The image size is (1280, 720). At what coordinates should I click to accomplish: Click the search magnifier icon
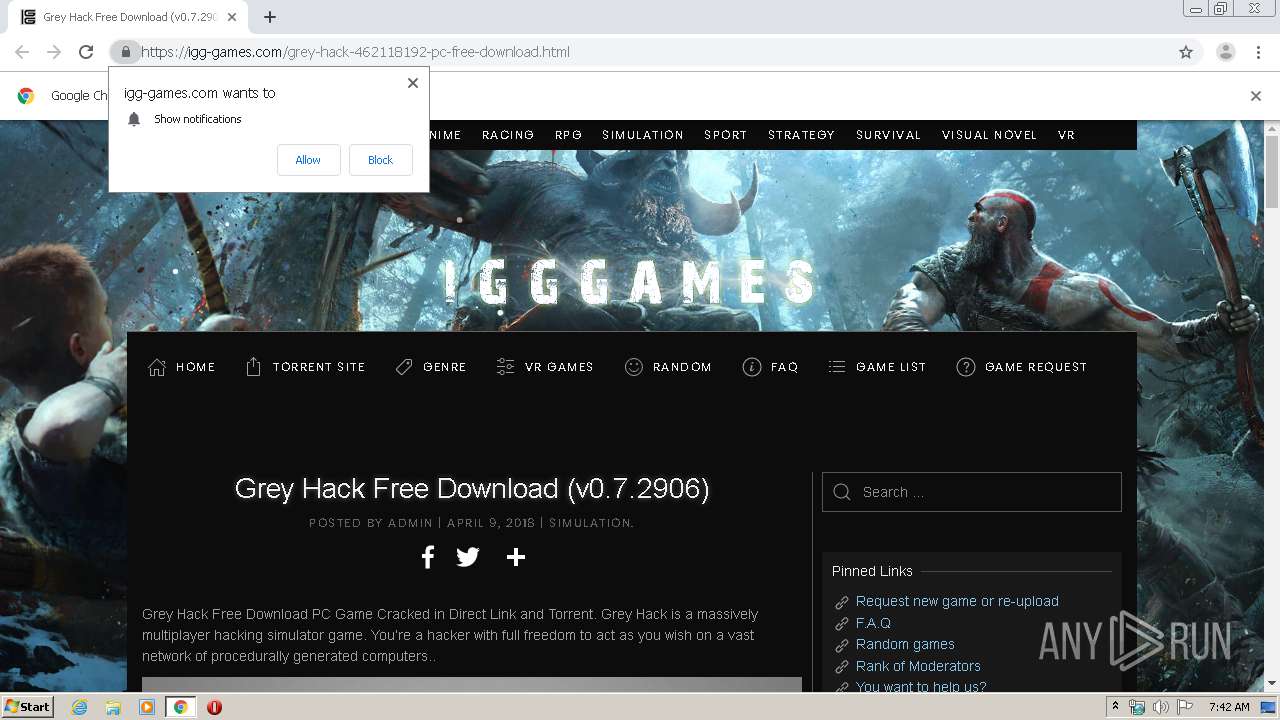[x=842, y=492]
